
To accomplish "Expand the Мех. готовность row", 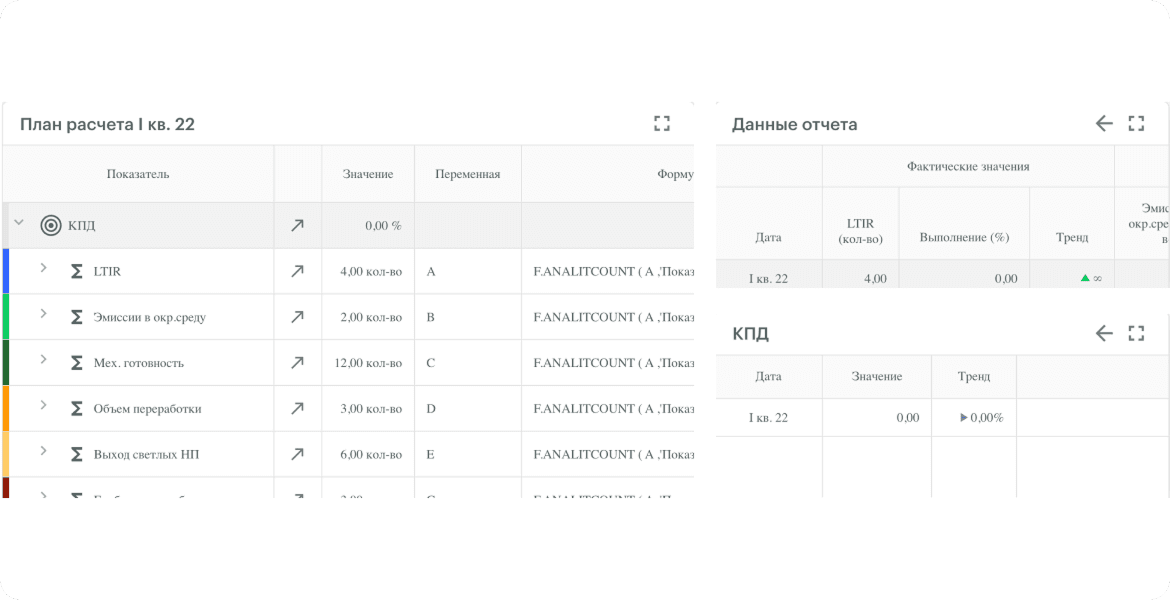I will tap(43, 359).
